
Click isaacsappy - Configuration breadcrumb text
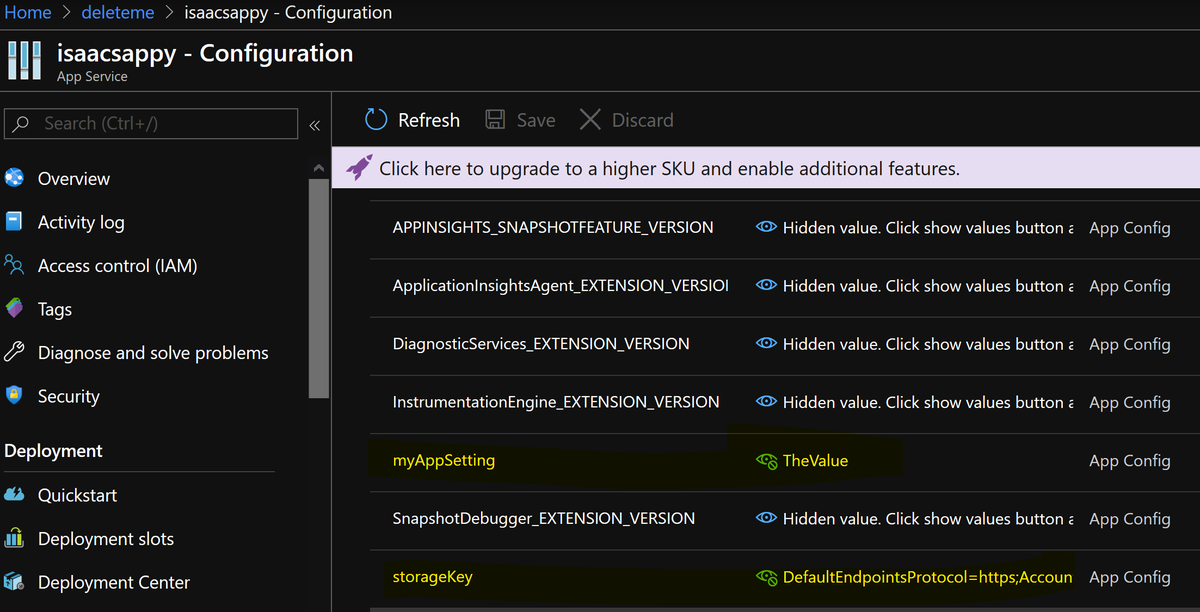[x=288, y=13]
